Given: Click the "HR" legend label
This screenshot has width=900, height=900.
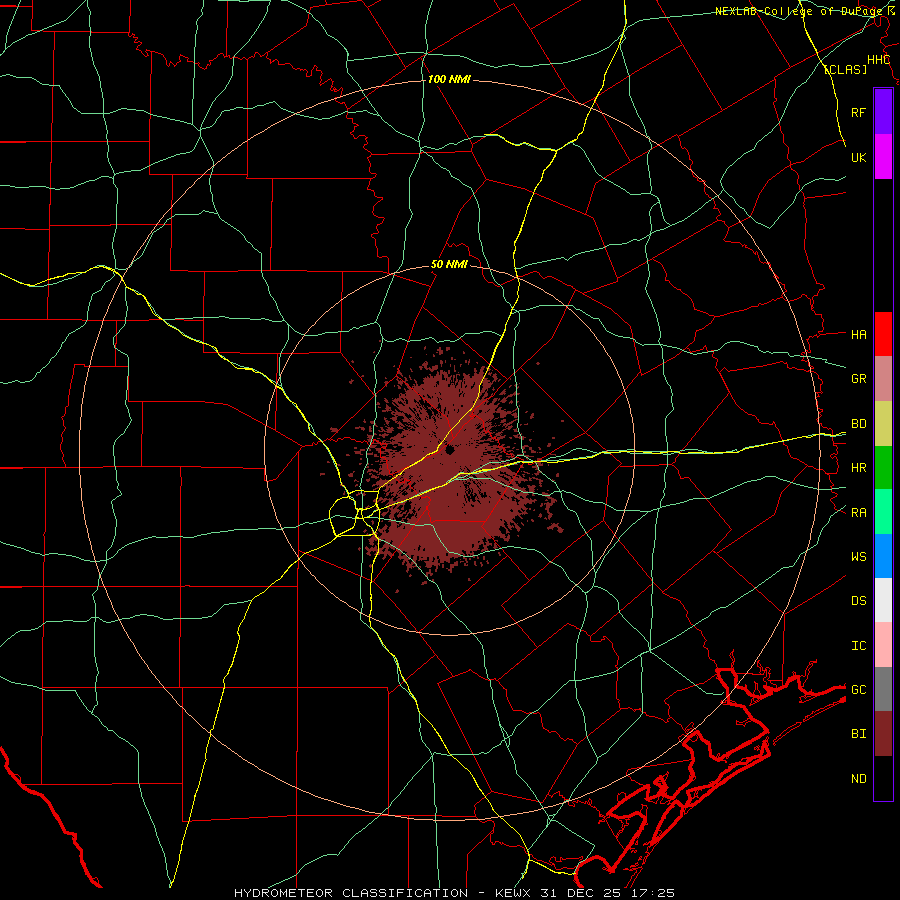Looking at the screenshot, I should [858, 467].
